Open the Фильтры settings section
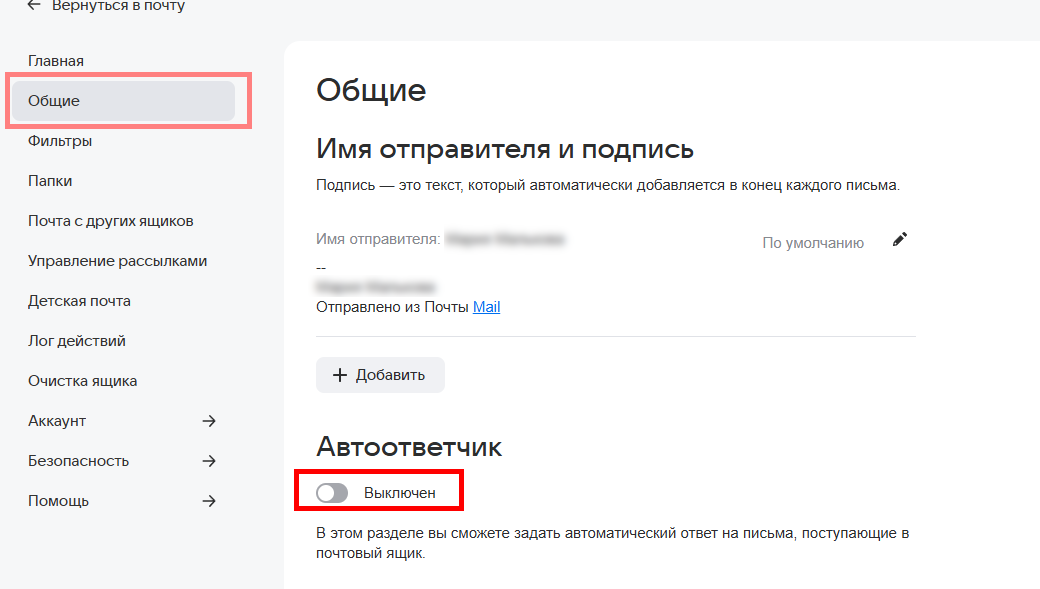 point(60,141)
